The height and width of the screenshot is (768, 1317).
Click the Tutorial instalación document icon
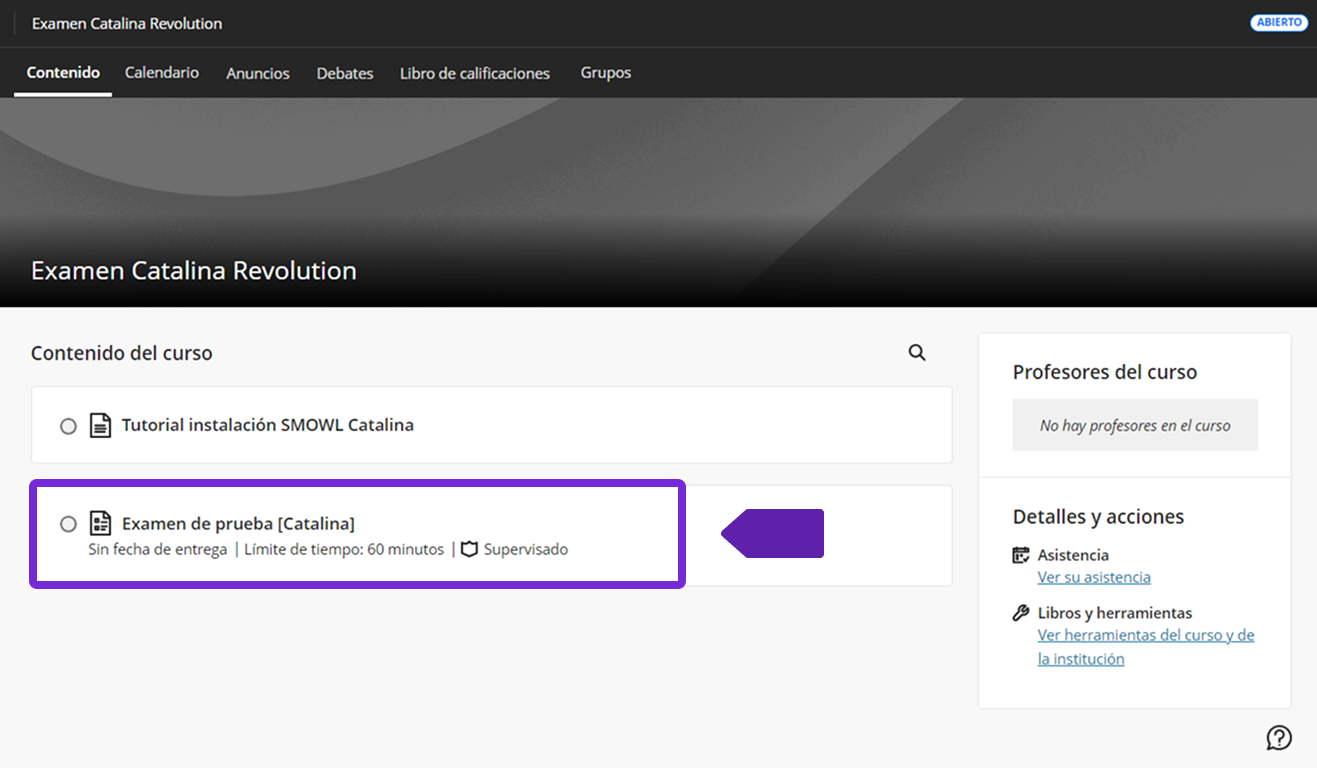pyautogui.click(x=100, y=425)
